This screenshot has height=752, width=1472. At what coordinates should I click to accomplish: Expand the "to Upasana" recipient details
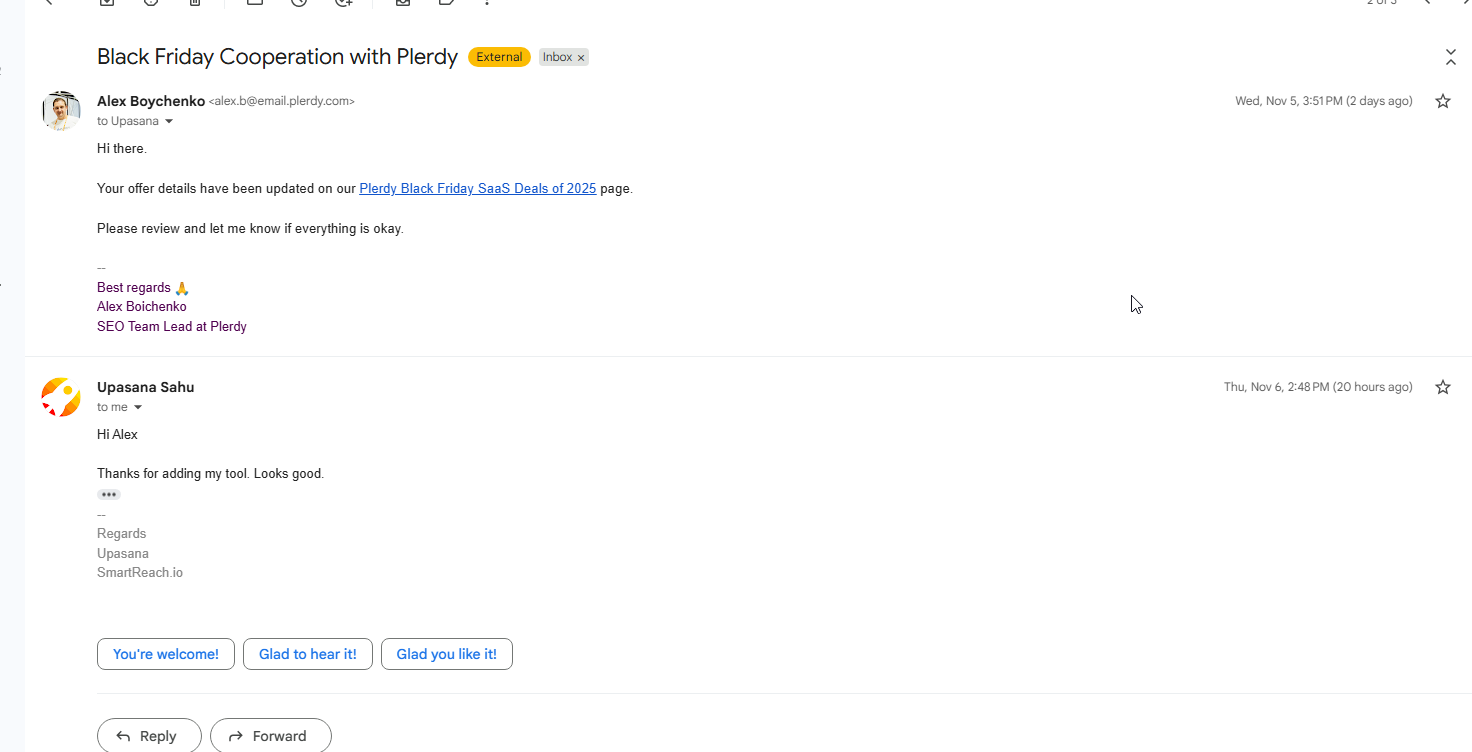169,122
